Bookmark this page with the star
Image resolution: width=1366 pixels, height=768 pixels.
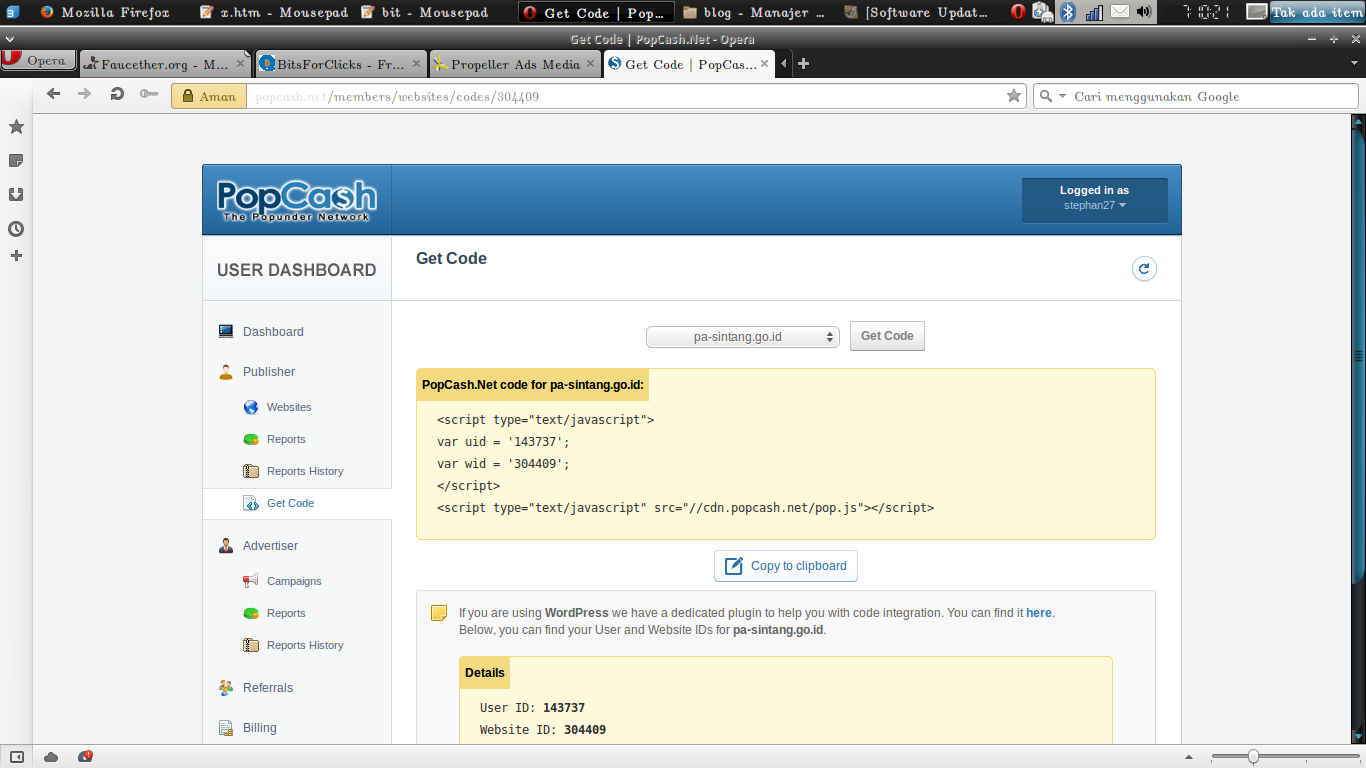[1014, 96]
